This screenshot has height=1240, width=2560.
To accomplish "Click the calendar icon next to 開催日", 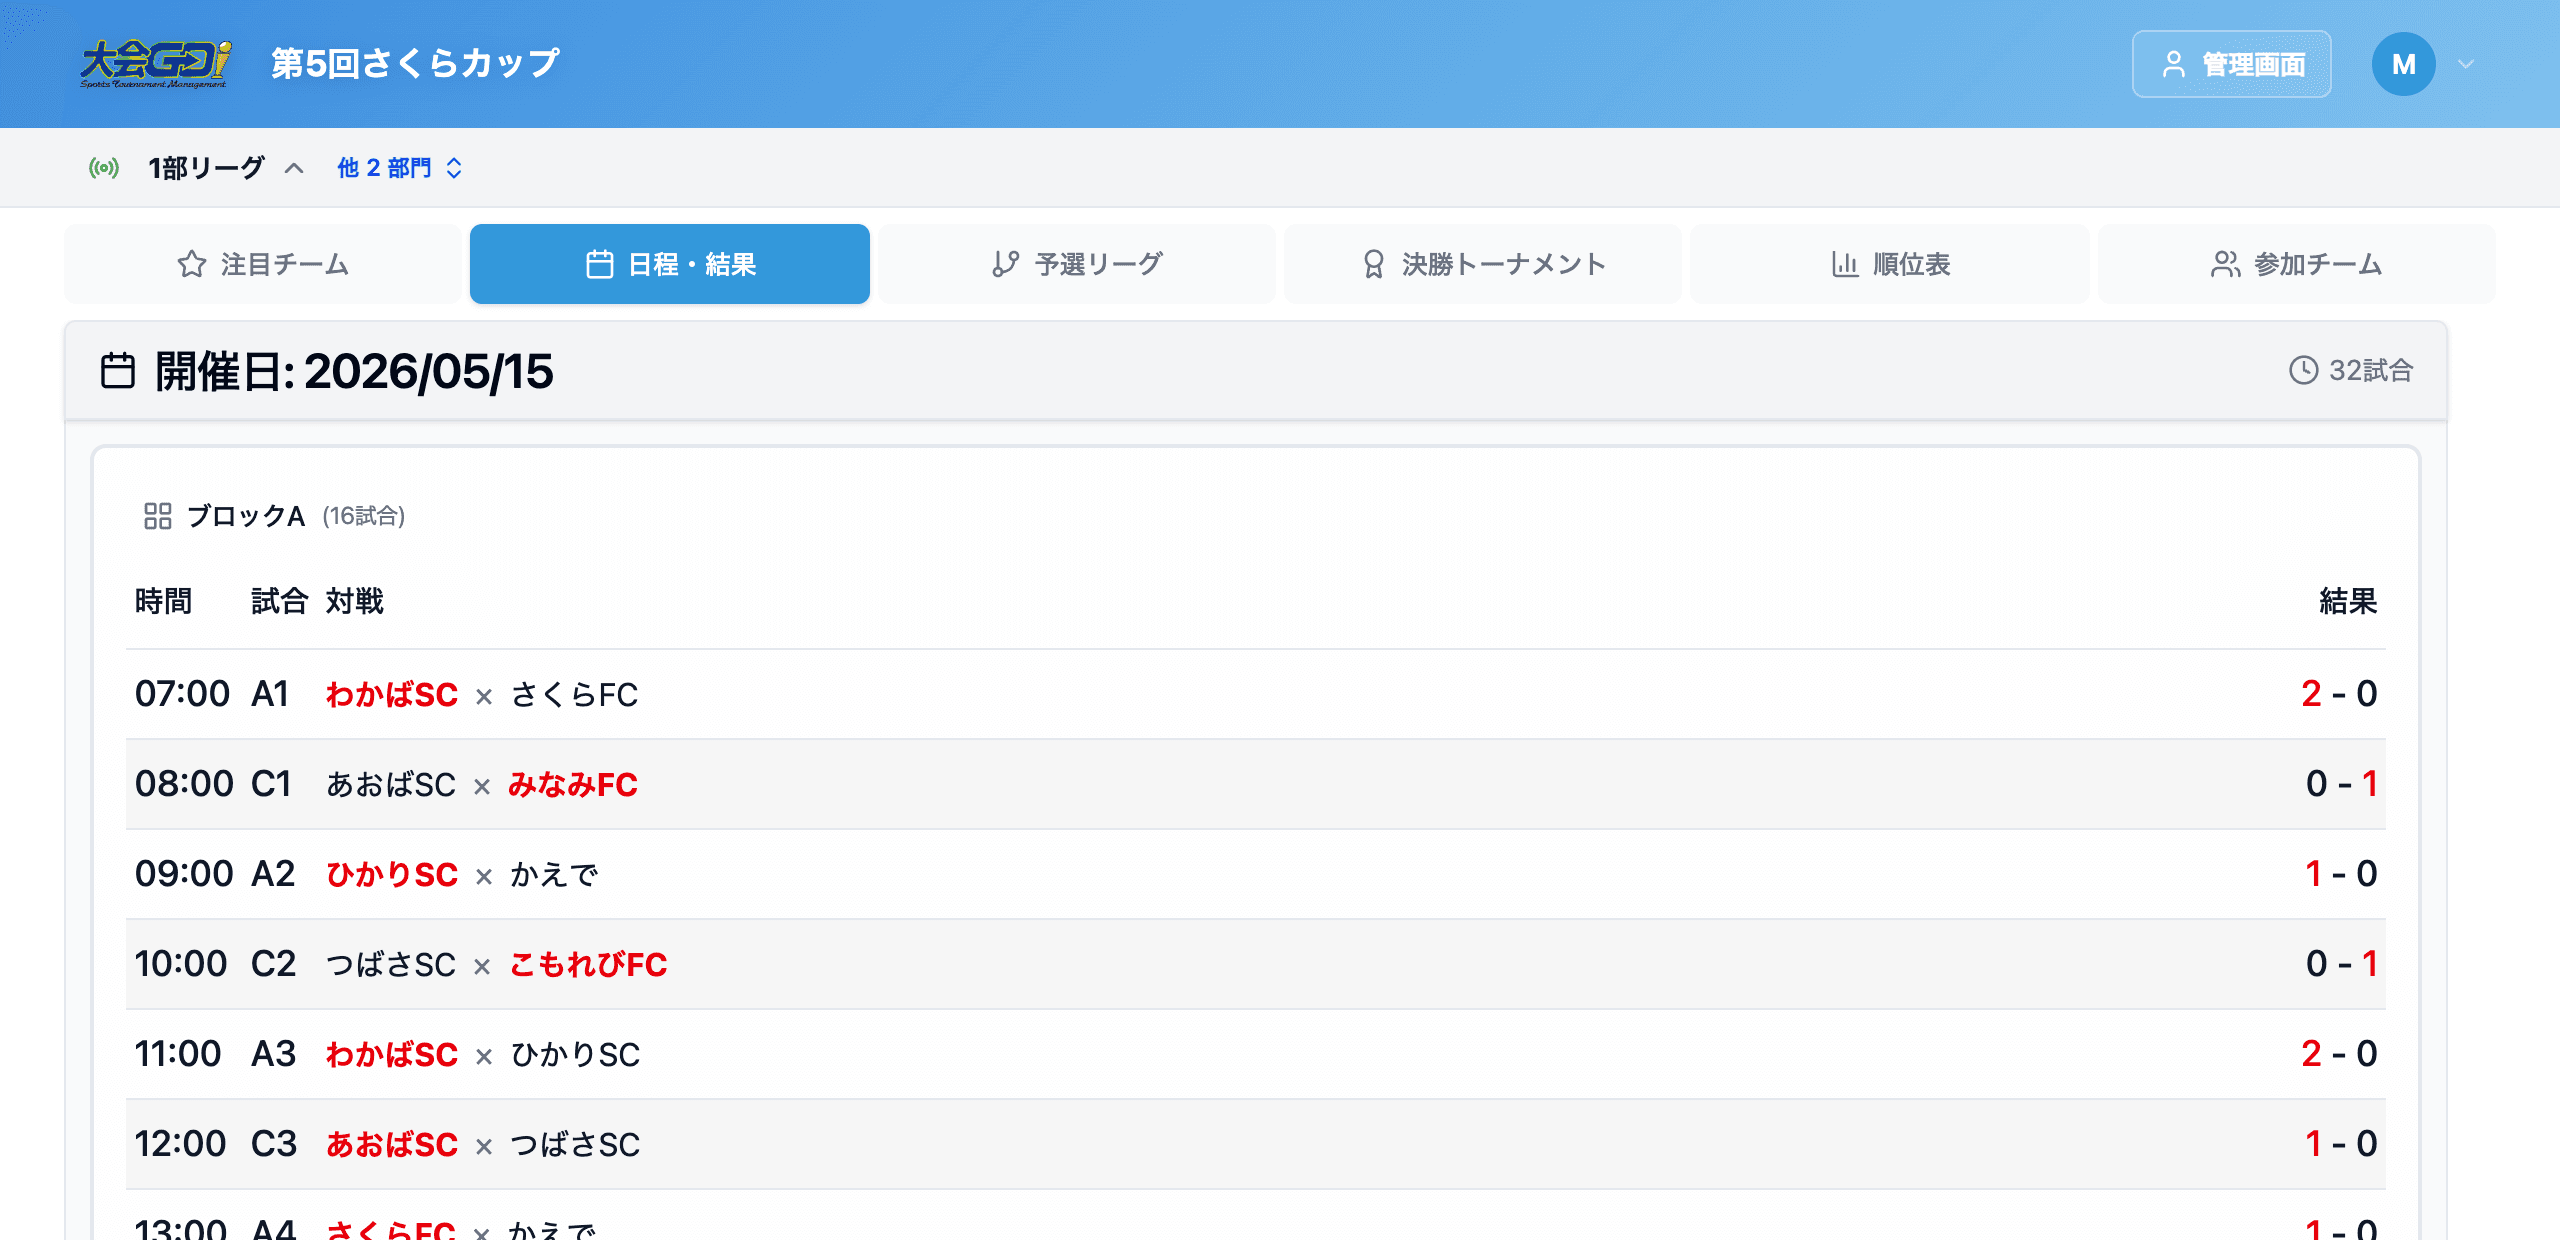I will tap(118, 371).
